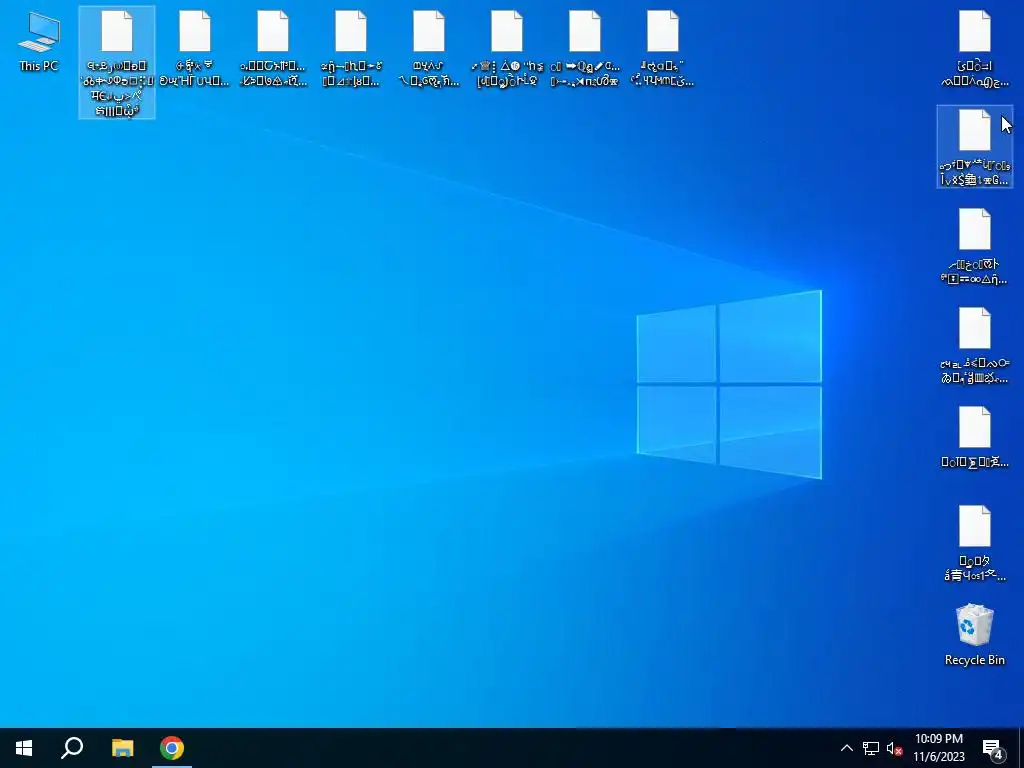
Task: Select the file whose name contains a right arrow and pencil
Action: 584,49
